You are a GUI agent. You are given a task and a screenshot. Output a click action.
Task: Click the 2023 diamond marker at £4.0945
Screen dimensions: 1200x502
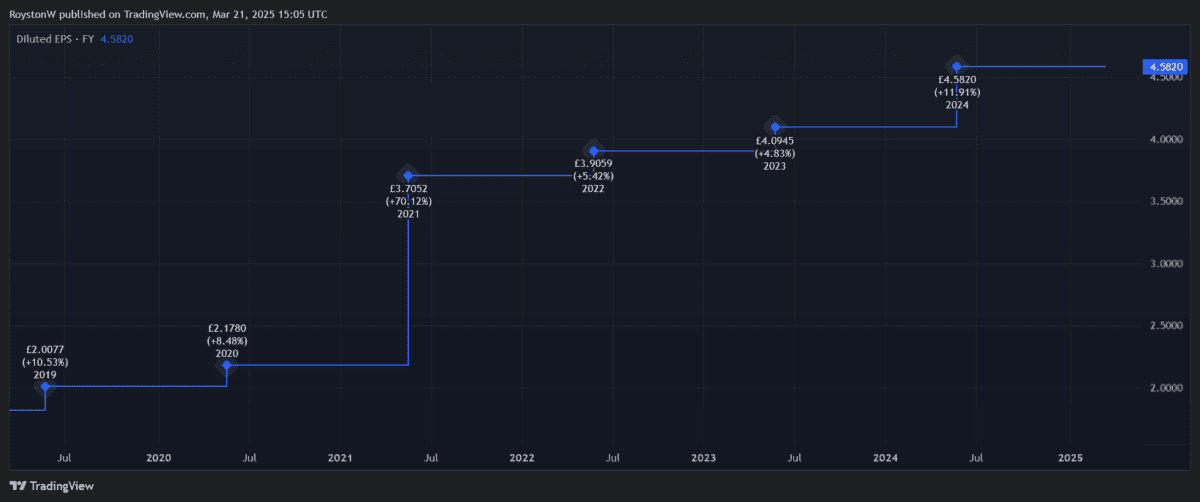point(775,127)
